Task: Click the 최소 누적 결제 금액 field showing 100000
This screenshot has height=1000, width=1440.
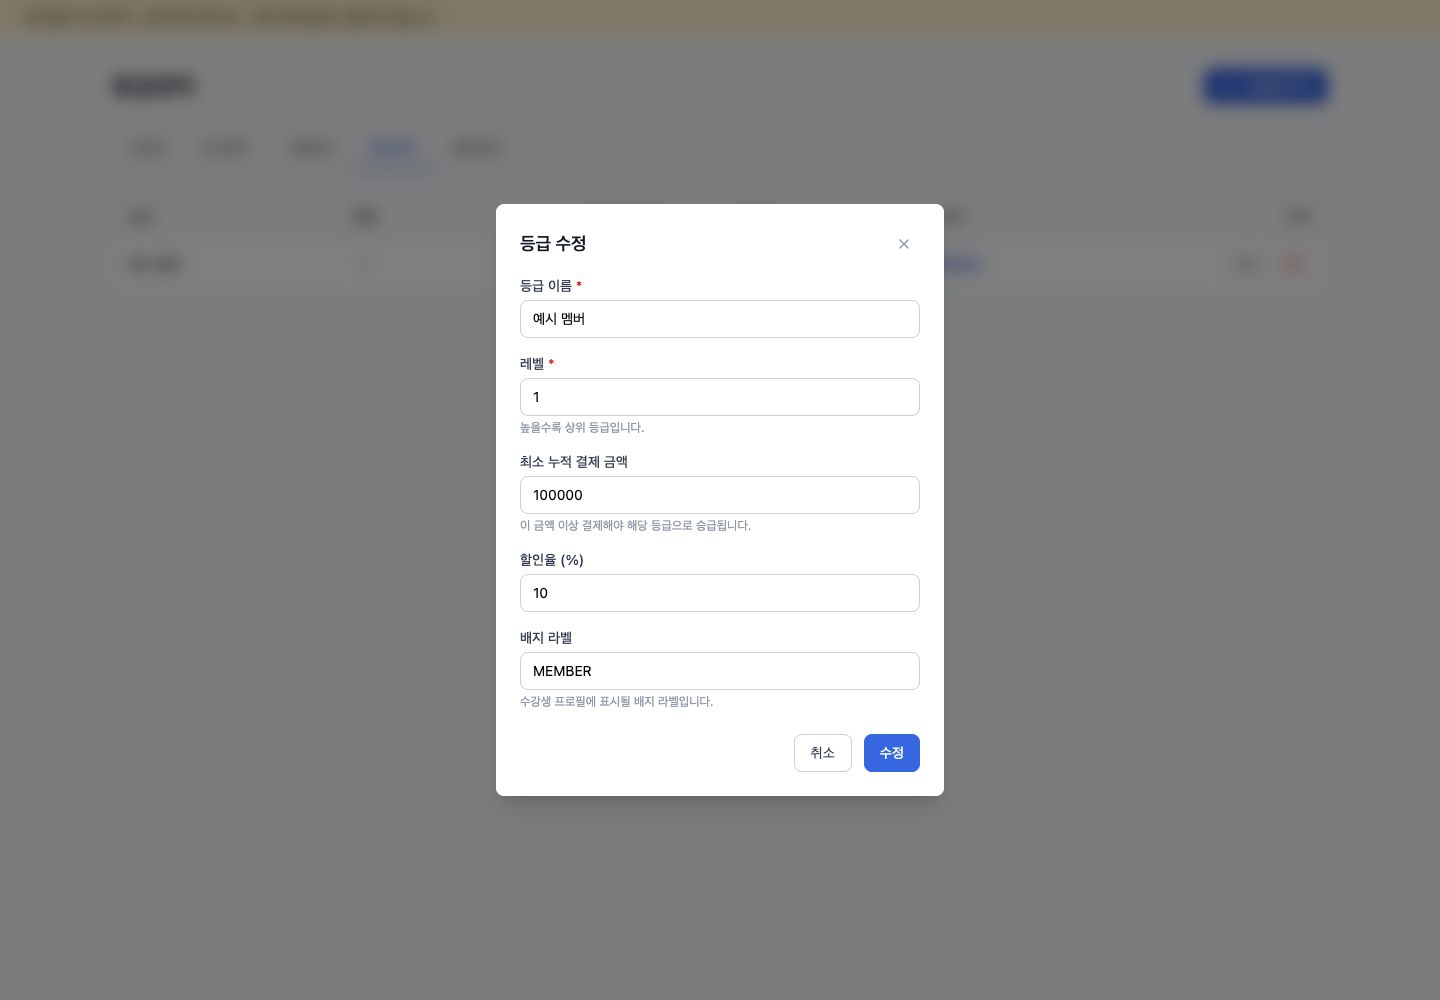Action: (720, 495)
